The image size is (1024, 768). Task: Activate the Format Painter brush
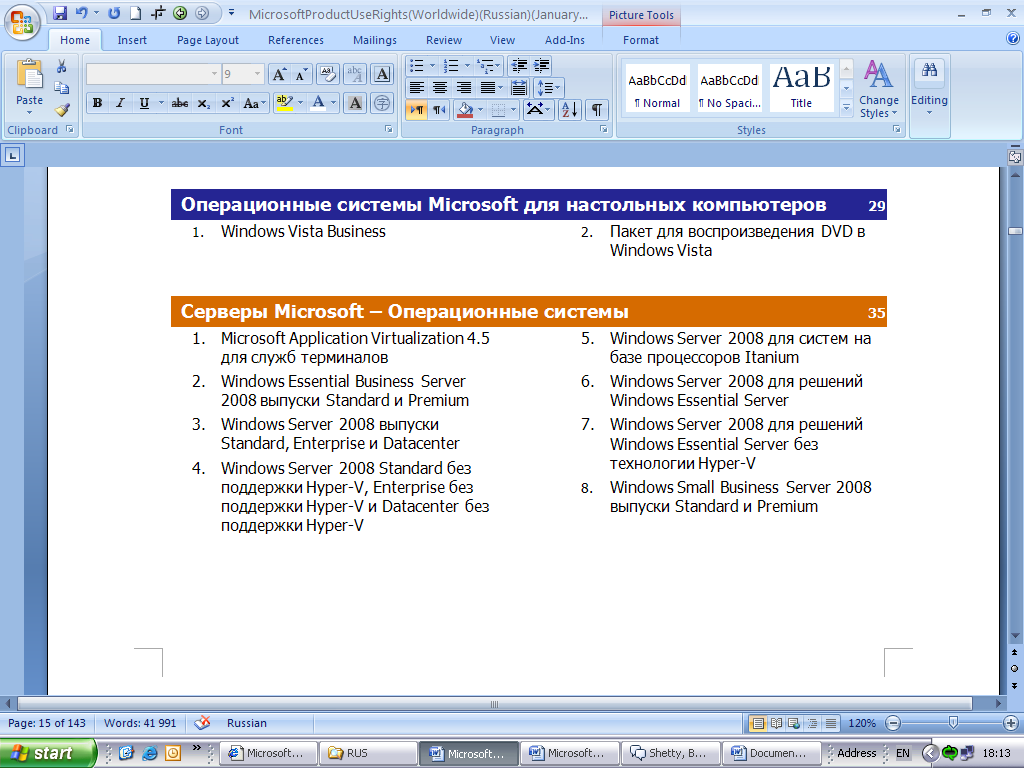coord(61,109)
